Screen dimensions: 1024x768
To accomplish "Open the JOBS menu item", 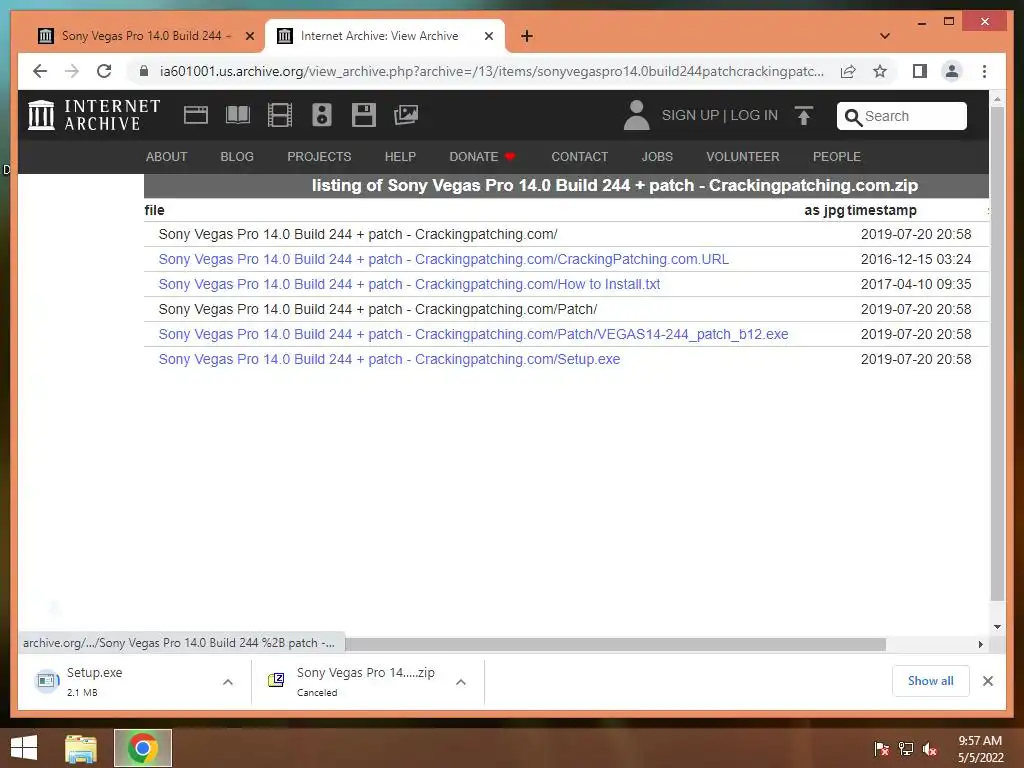I will [x=657, y=157].
